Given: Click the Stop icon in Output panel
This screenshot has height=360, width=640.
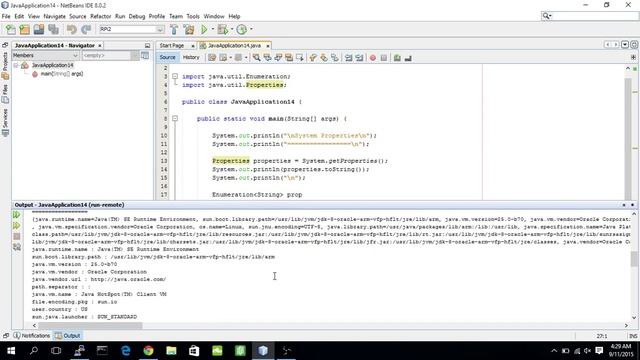Looking at the screenshot, I should [17, 236].
